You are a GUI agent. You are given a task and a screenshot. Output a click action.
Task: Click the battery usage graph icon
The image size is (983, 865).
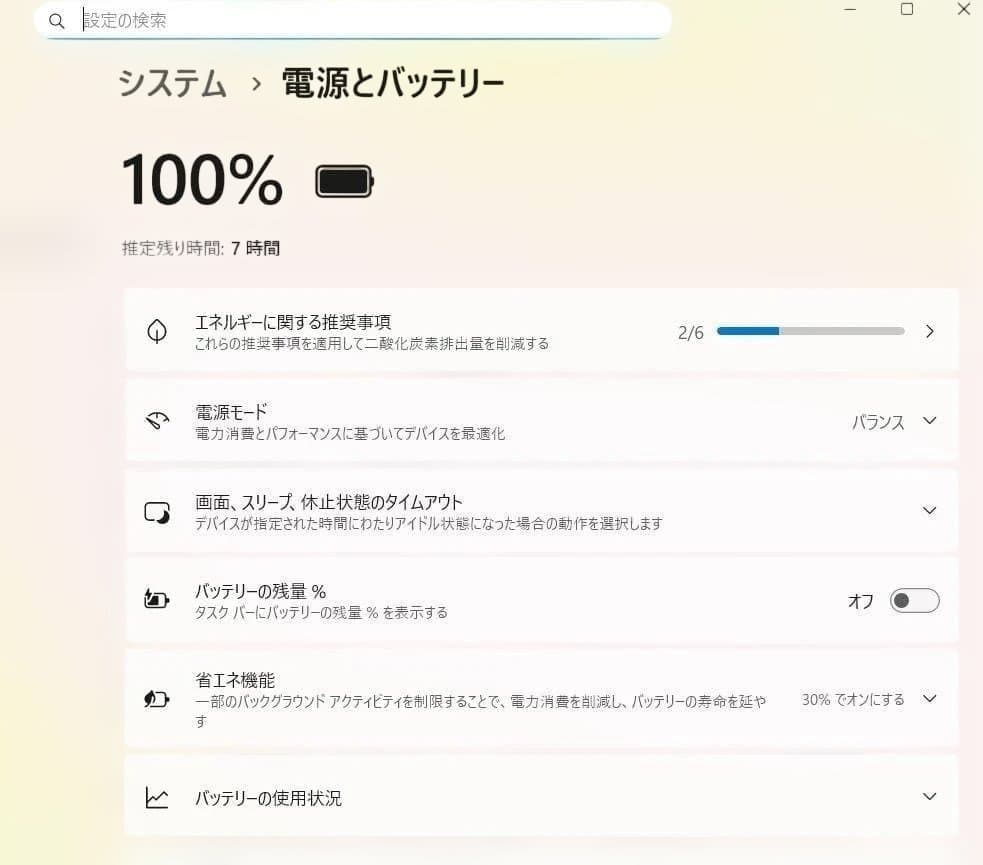point(157,797)
